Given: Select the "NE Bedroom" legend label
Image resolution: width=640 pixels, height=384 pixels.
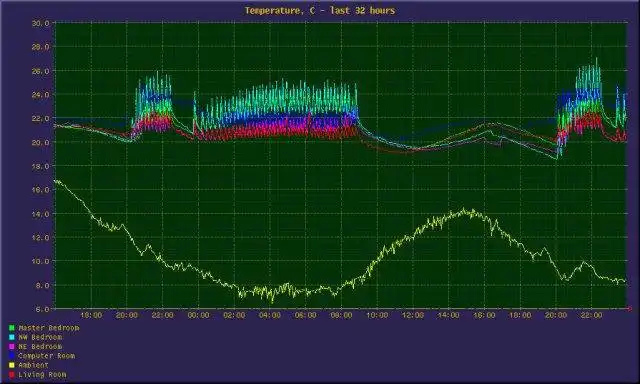Looking at the screenshot, I should [x=40, y=346].
